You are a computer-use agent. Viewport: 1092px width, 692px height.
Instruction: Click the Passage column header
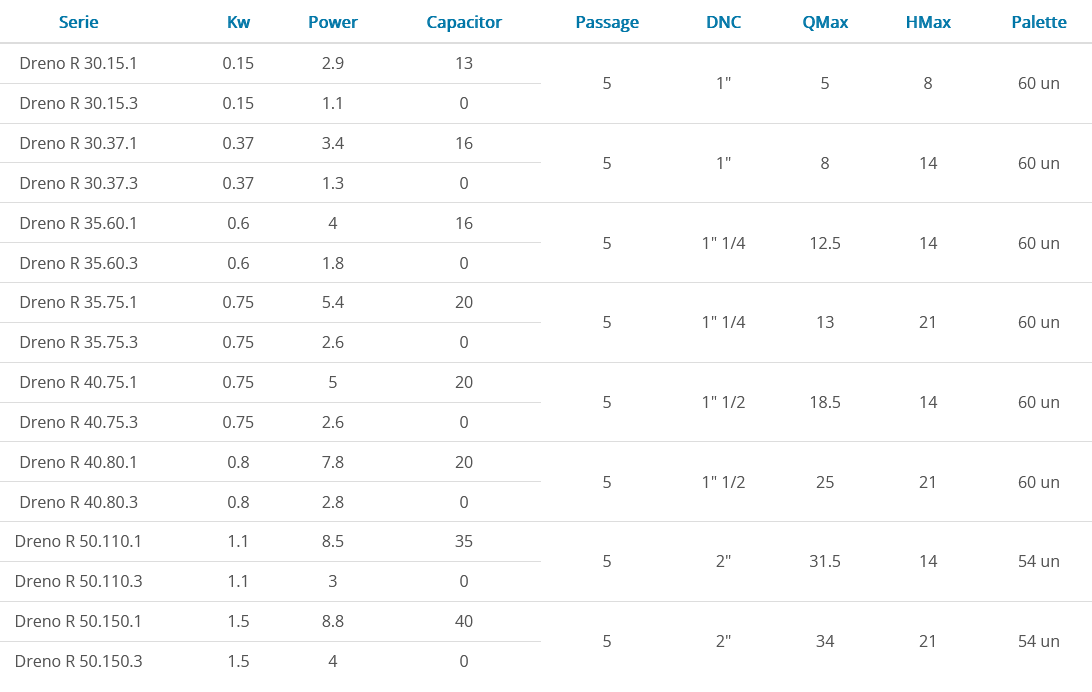607,22
